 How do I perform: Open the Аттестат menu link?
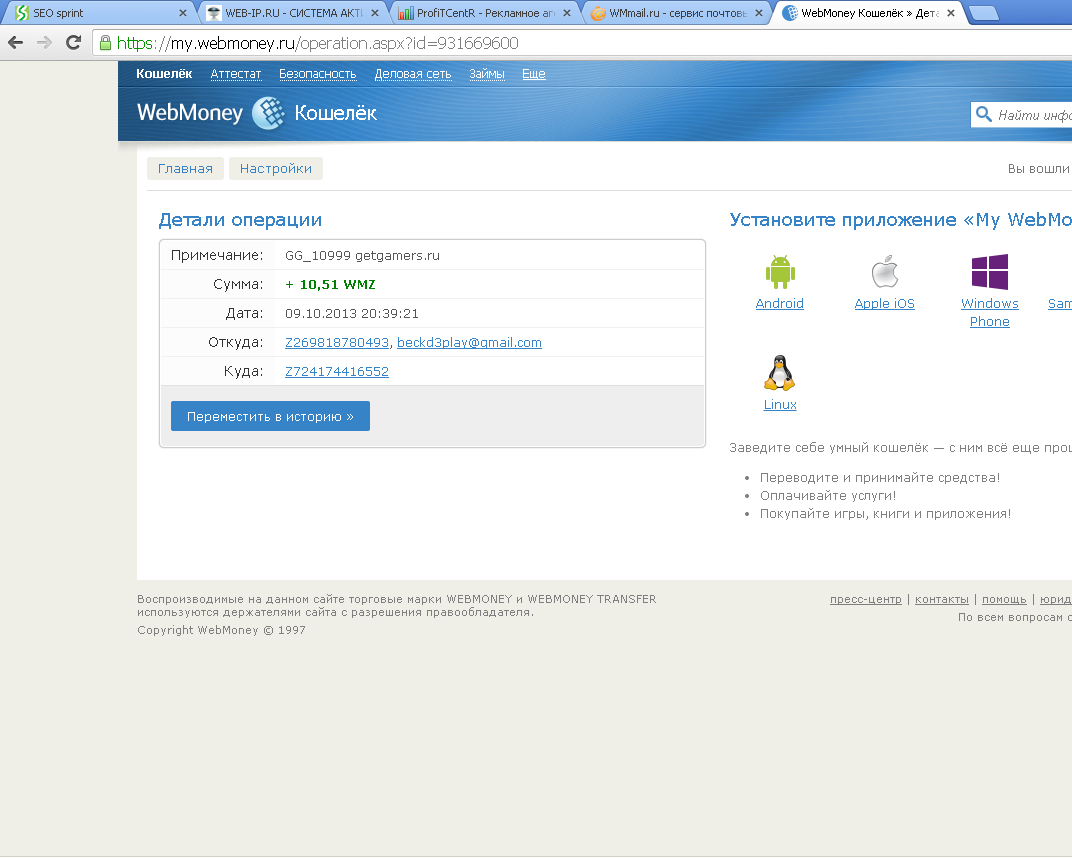236,74
